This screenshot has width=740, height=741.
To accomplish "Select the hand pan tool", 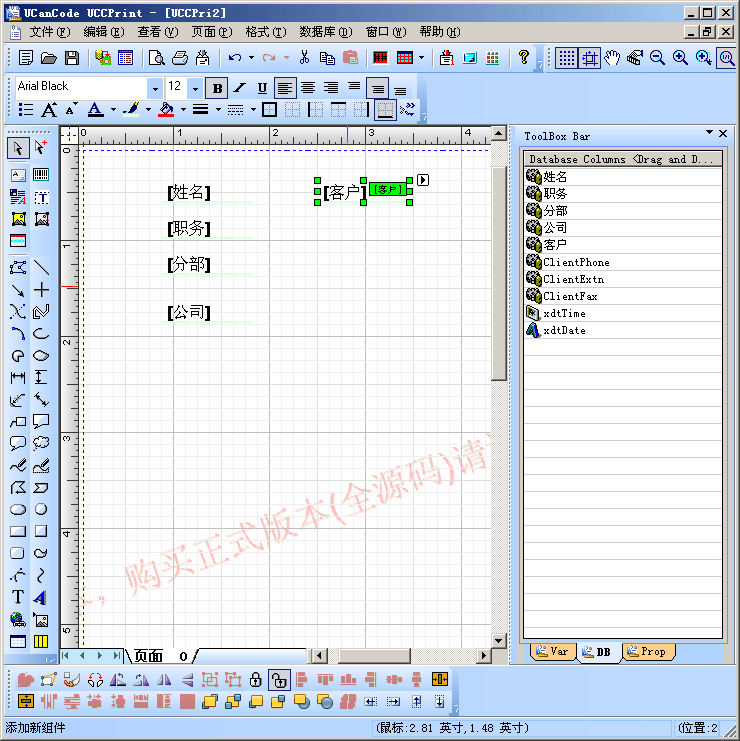I will (612, 58).
